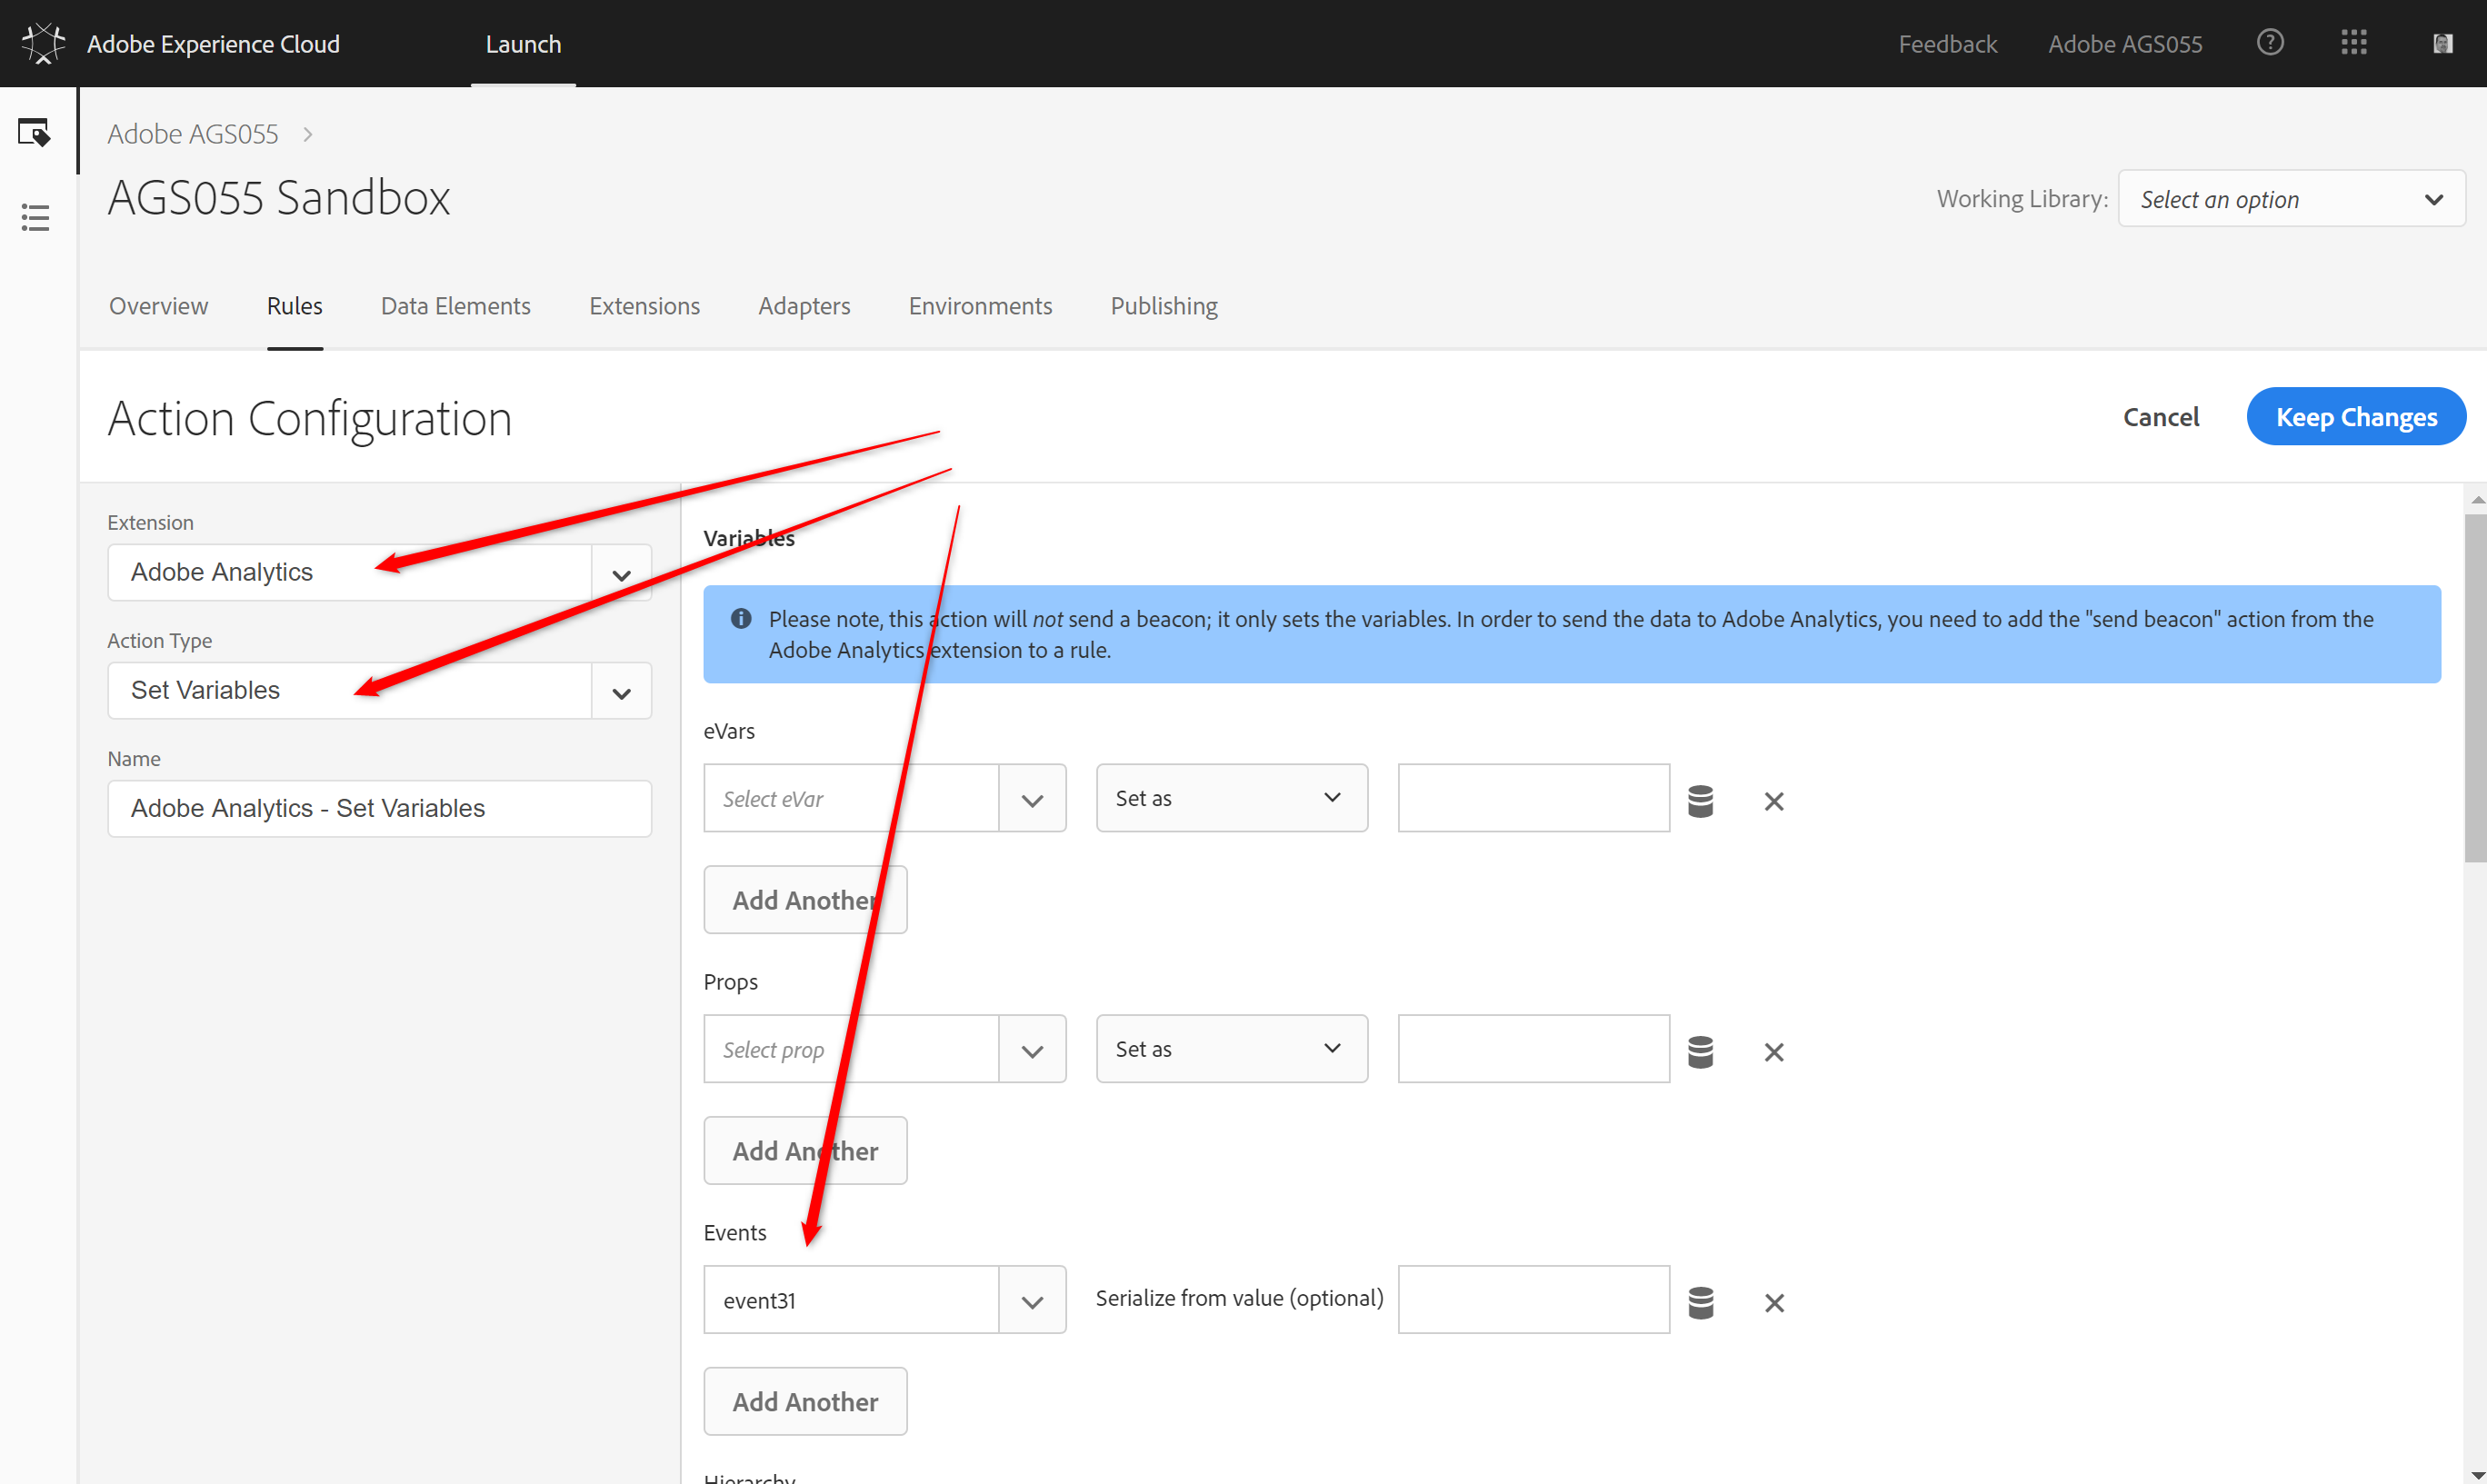Click Add Another under Events

[x=805, y=1402]
